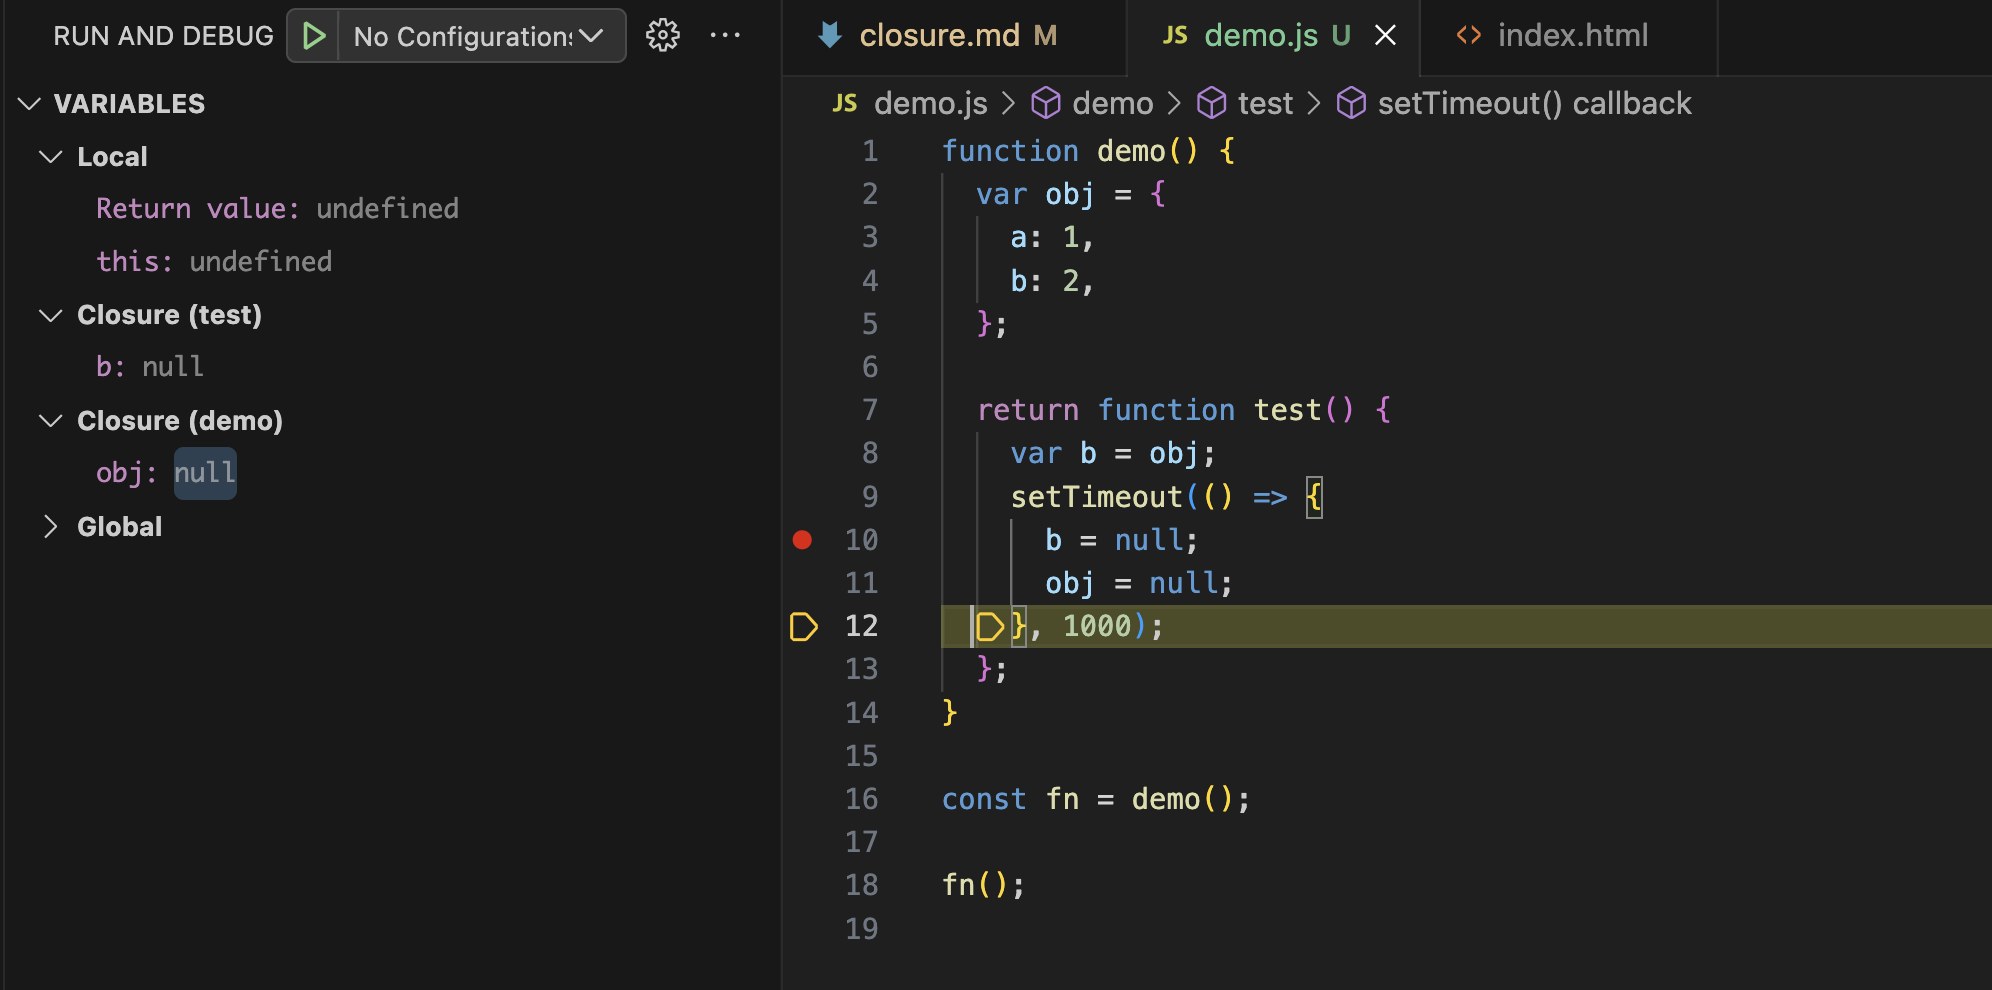Click the closure.md tab's markdown arrow icon
Viewport: 1992px width, 990px height.
[x=829, y=36]
